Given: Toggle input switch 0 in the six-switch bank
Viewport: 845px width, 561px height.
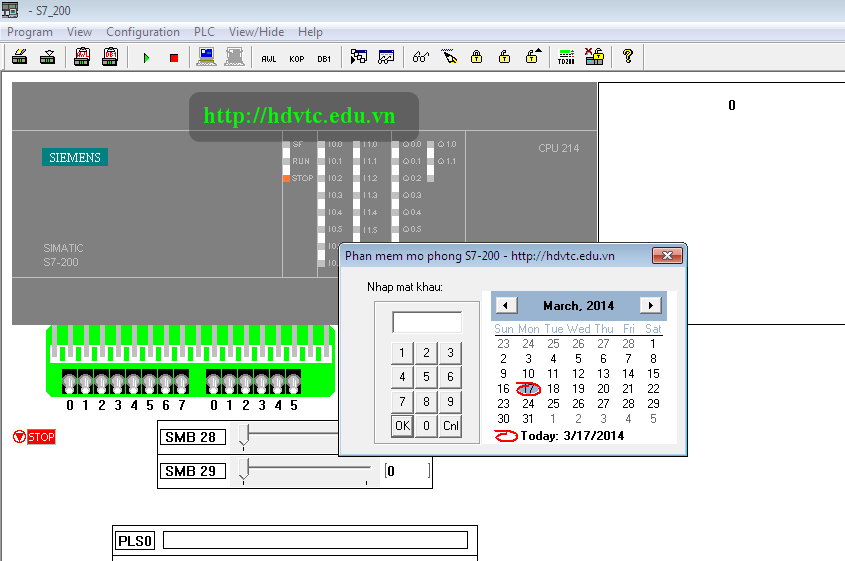Looking at the screenshot, I should tap(213, 382).
